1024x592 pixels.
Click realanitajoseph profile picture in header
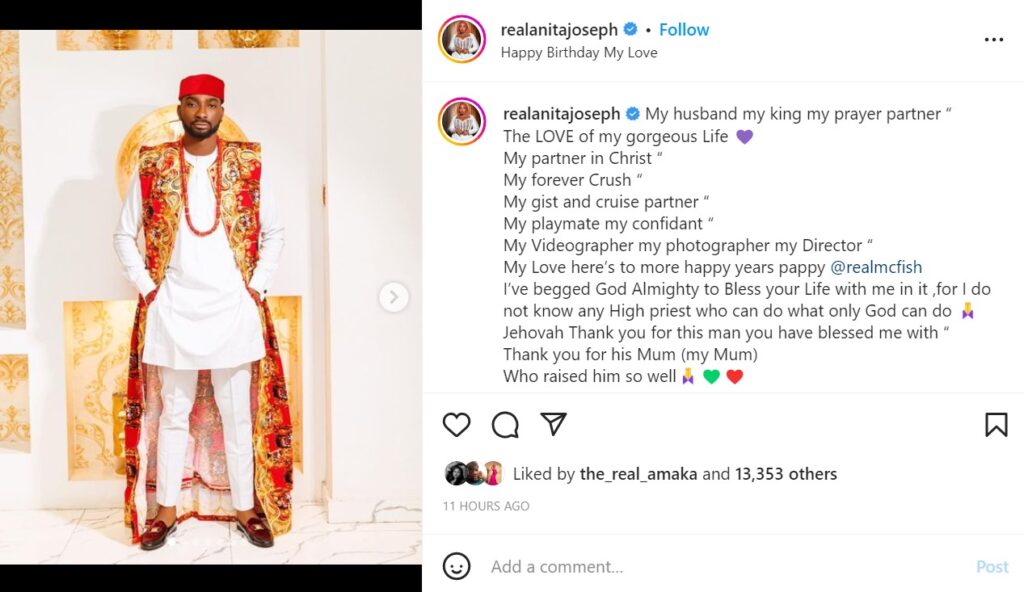coord(463,40)
